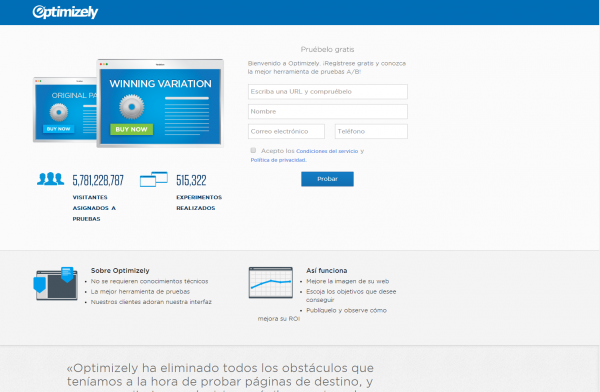Viewport: 600px width, 392px height.
Task: Click the blue BUY NOW button graphic
Action: (59, 129)
